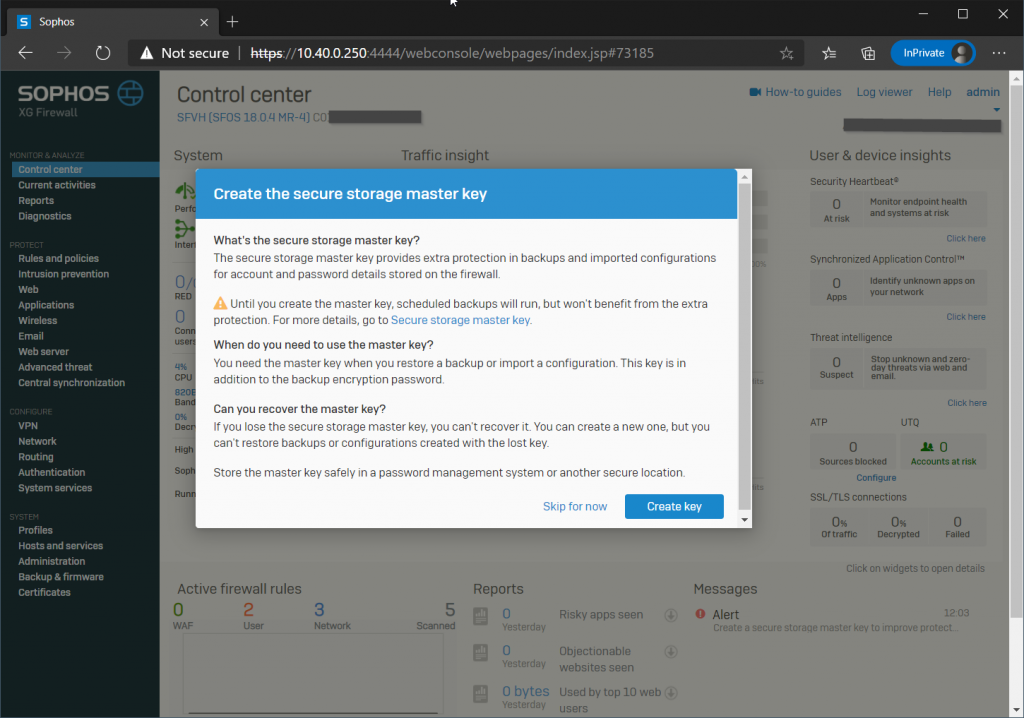1024x718 pixels.
Task: Open Administration in sidebar
Action: [x=52, y=561]
